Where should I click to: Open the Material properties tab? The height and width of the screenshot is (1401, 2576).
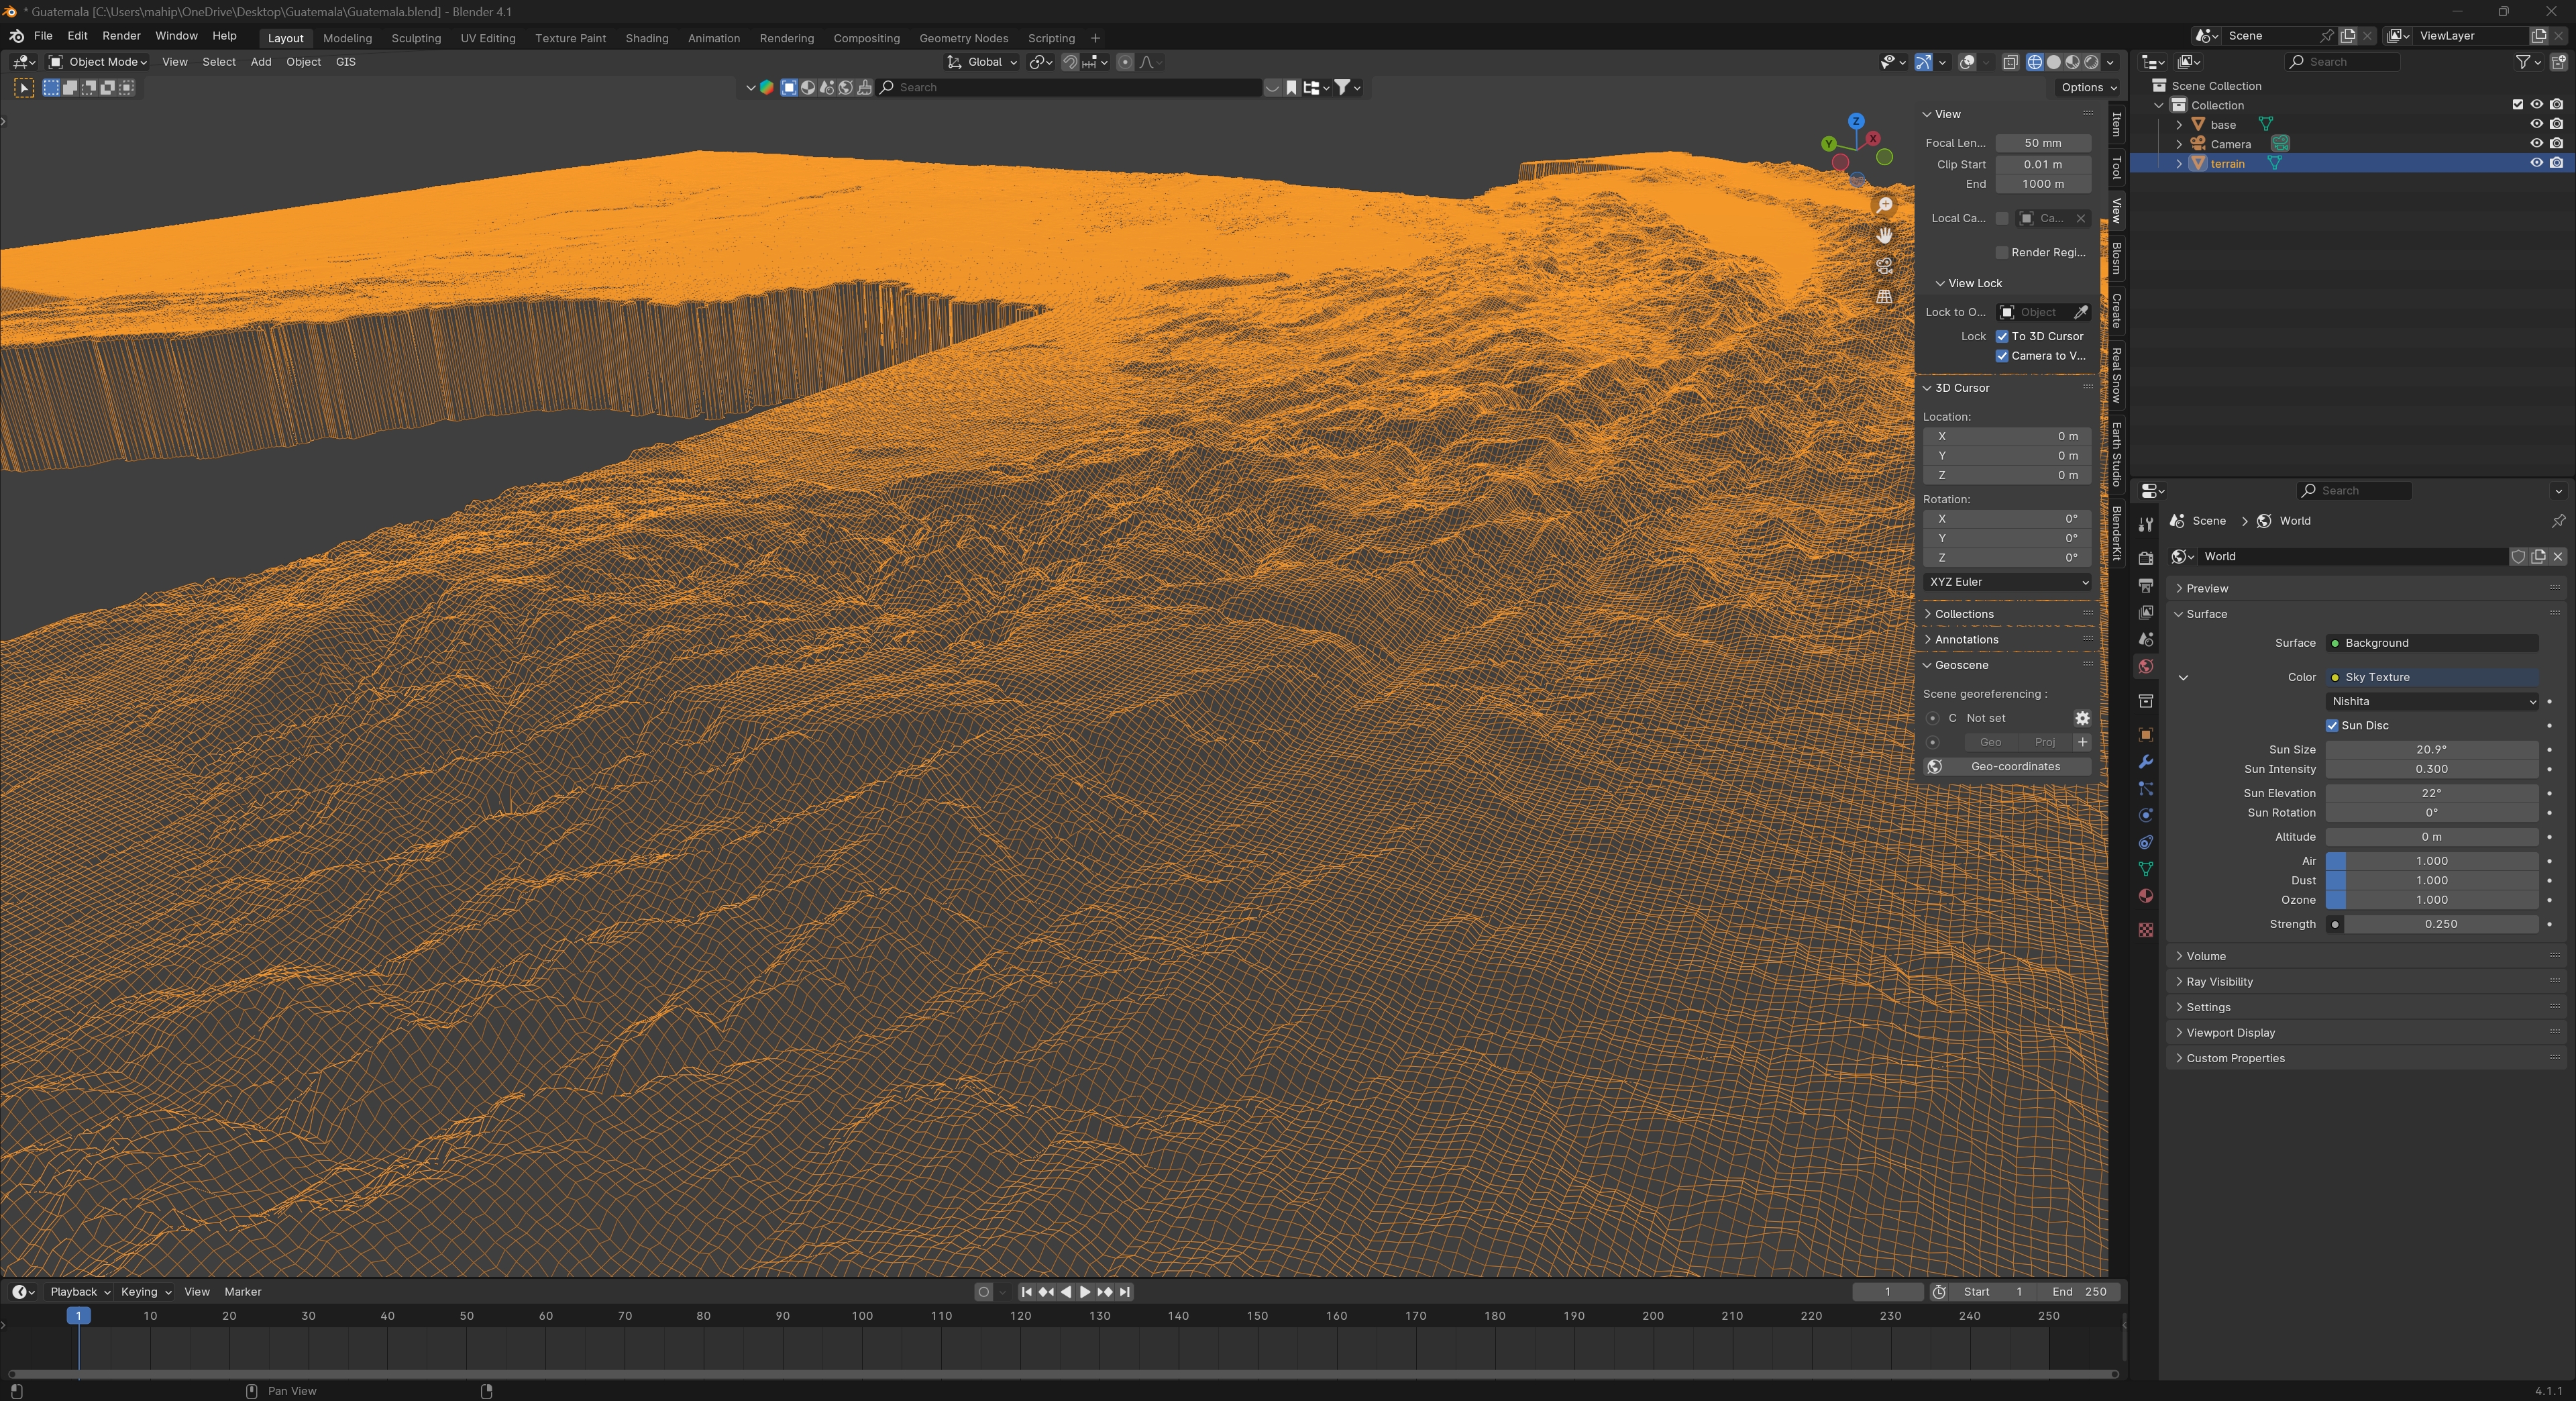click(2145, 896)
